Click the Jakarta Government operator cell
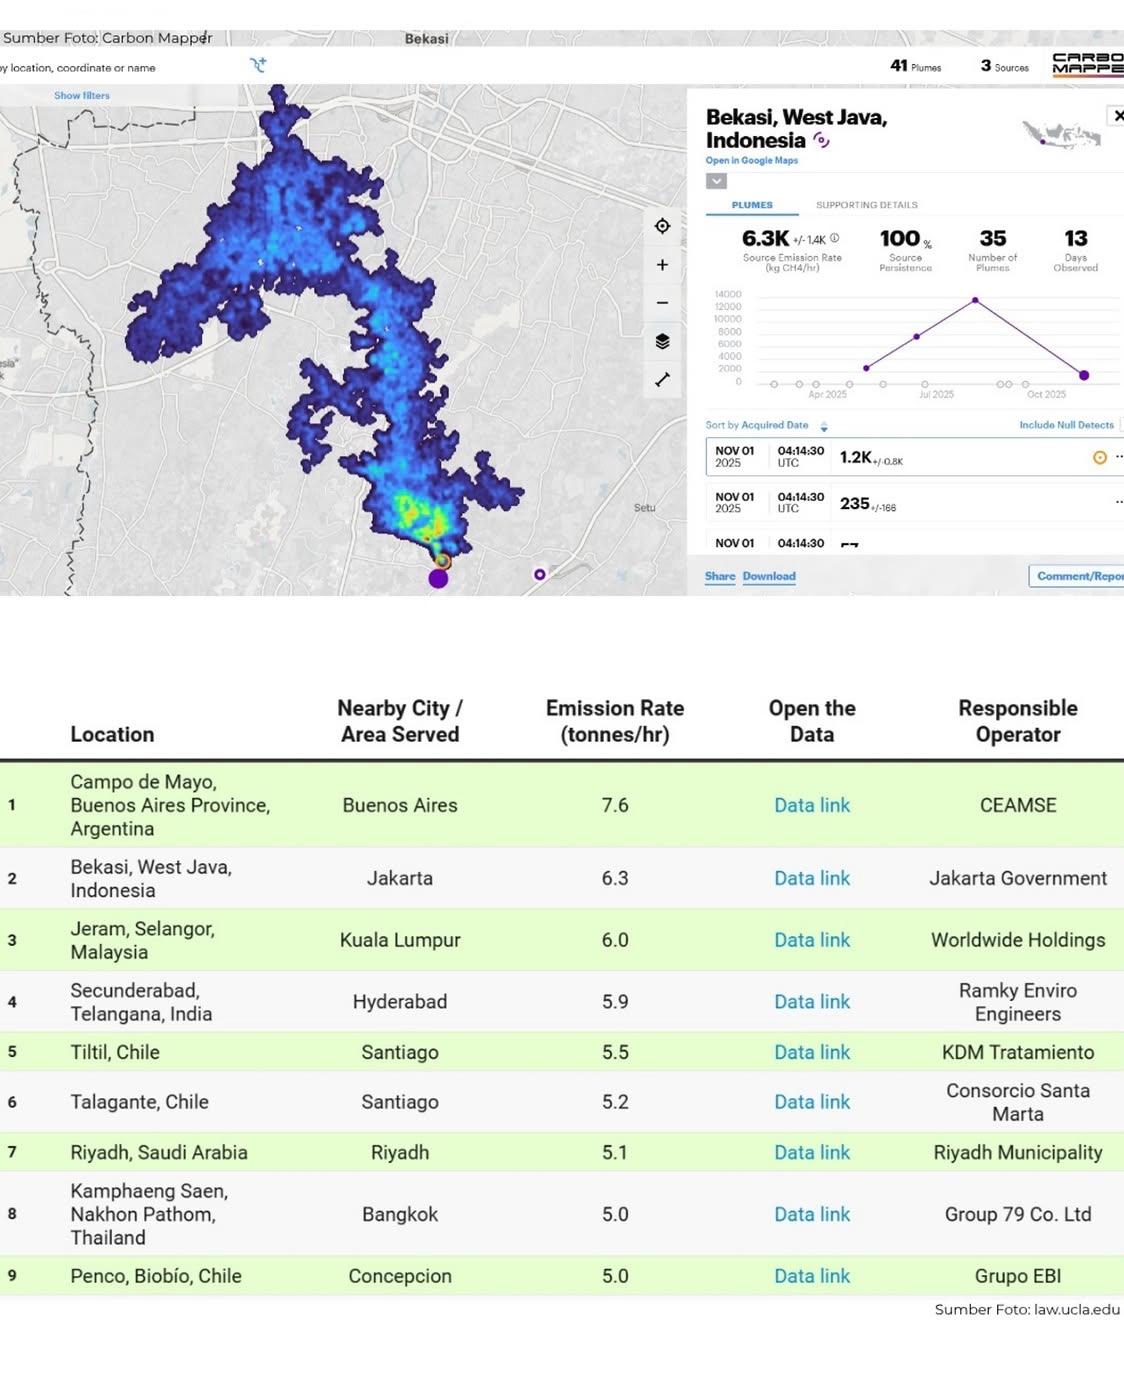1124x1378 pixels. pos(1018,878)
